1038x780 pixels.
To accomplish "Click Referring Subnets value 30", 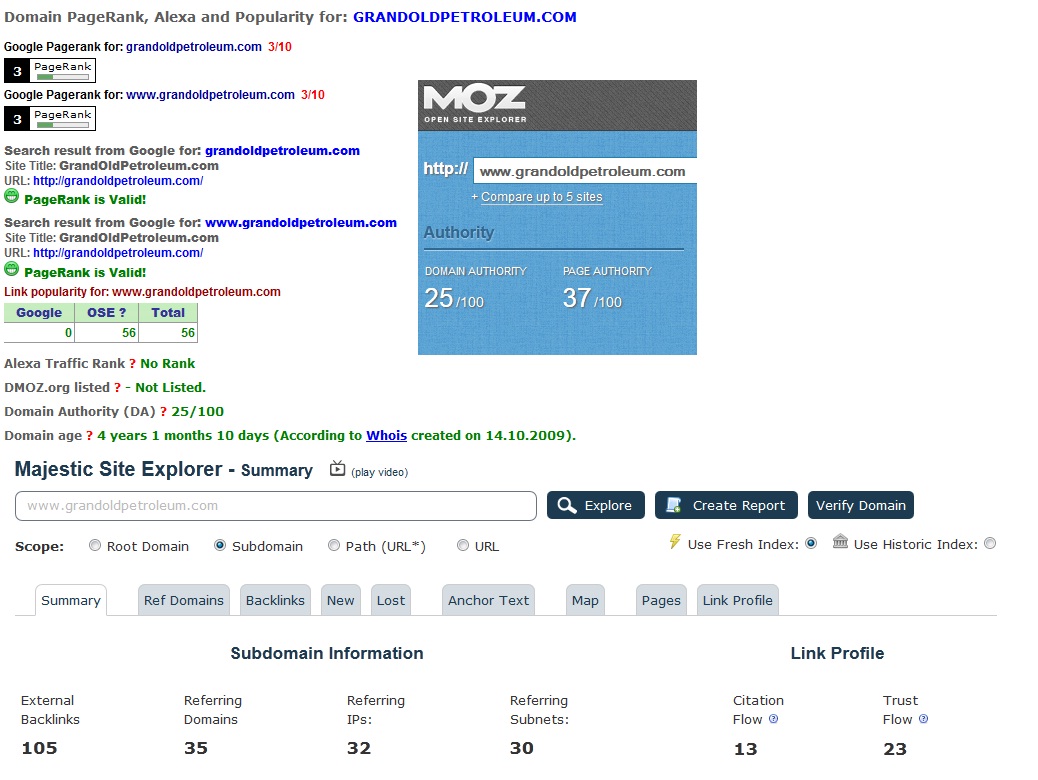I will pos(522,748).
